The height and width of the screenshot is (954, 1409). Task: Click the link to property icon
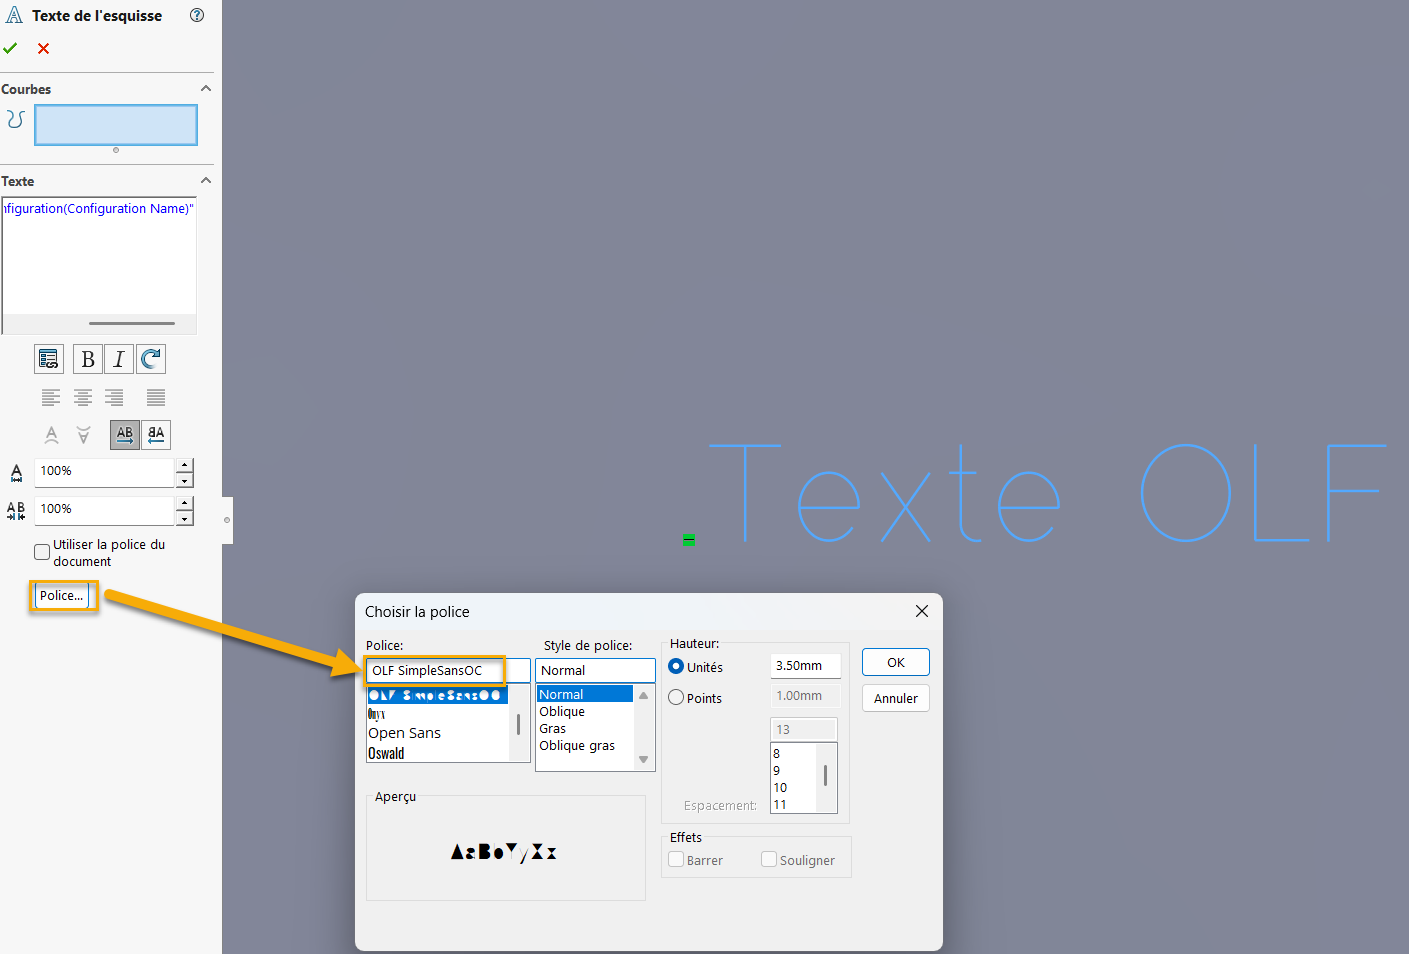(x=48, y=359)
